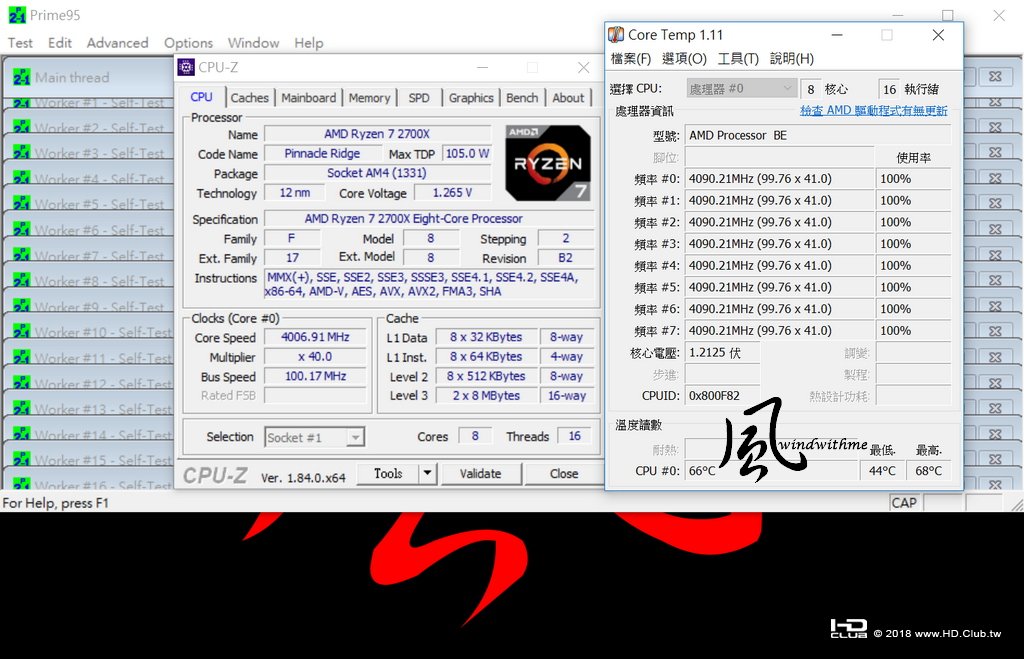Click the Level 3 cache value 2 x 8 MBytes
1024x659 pixels.
pos(487,396)
